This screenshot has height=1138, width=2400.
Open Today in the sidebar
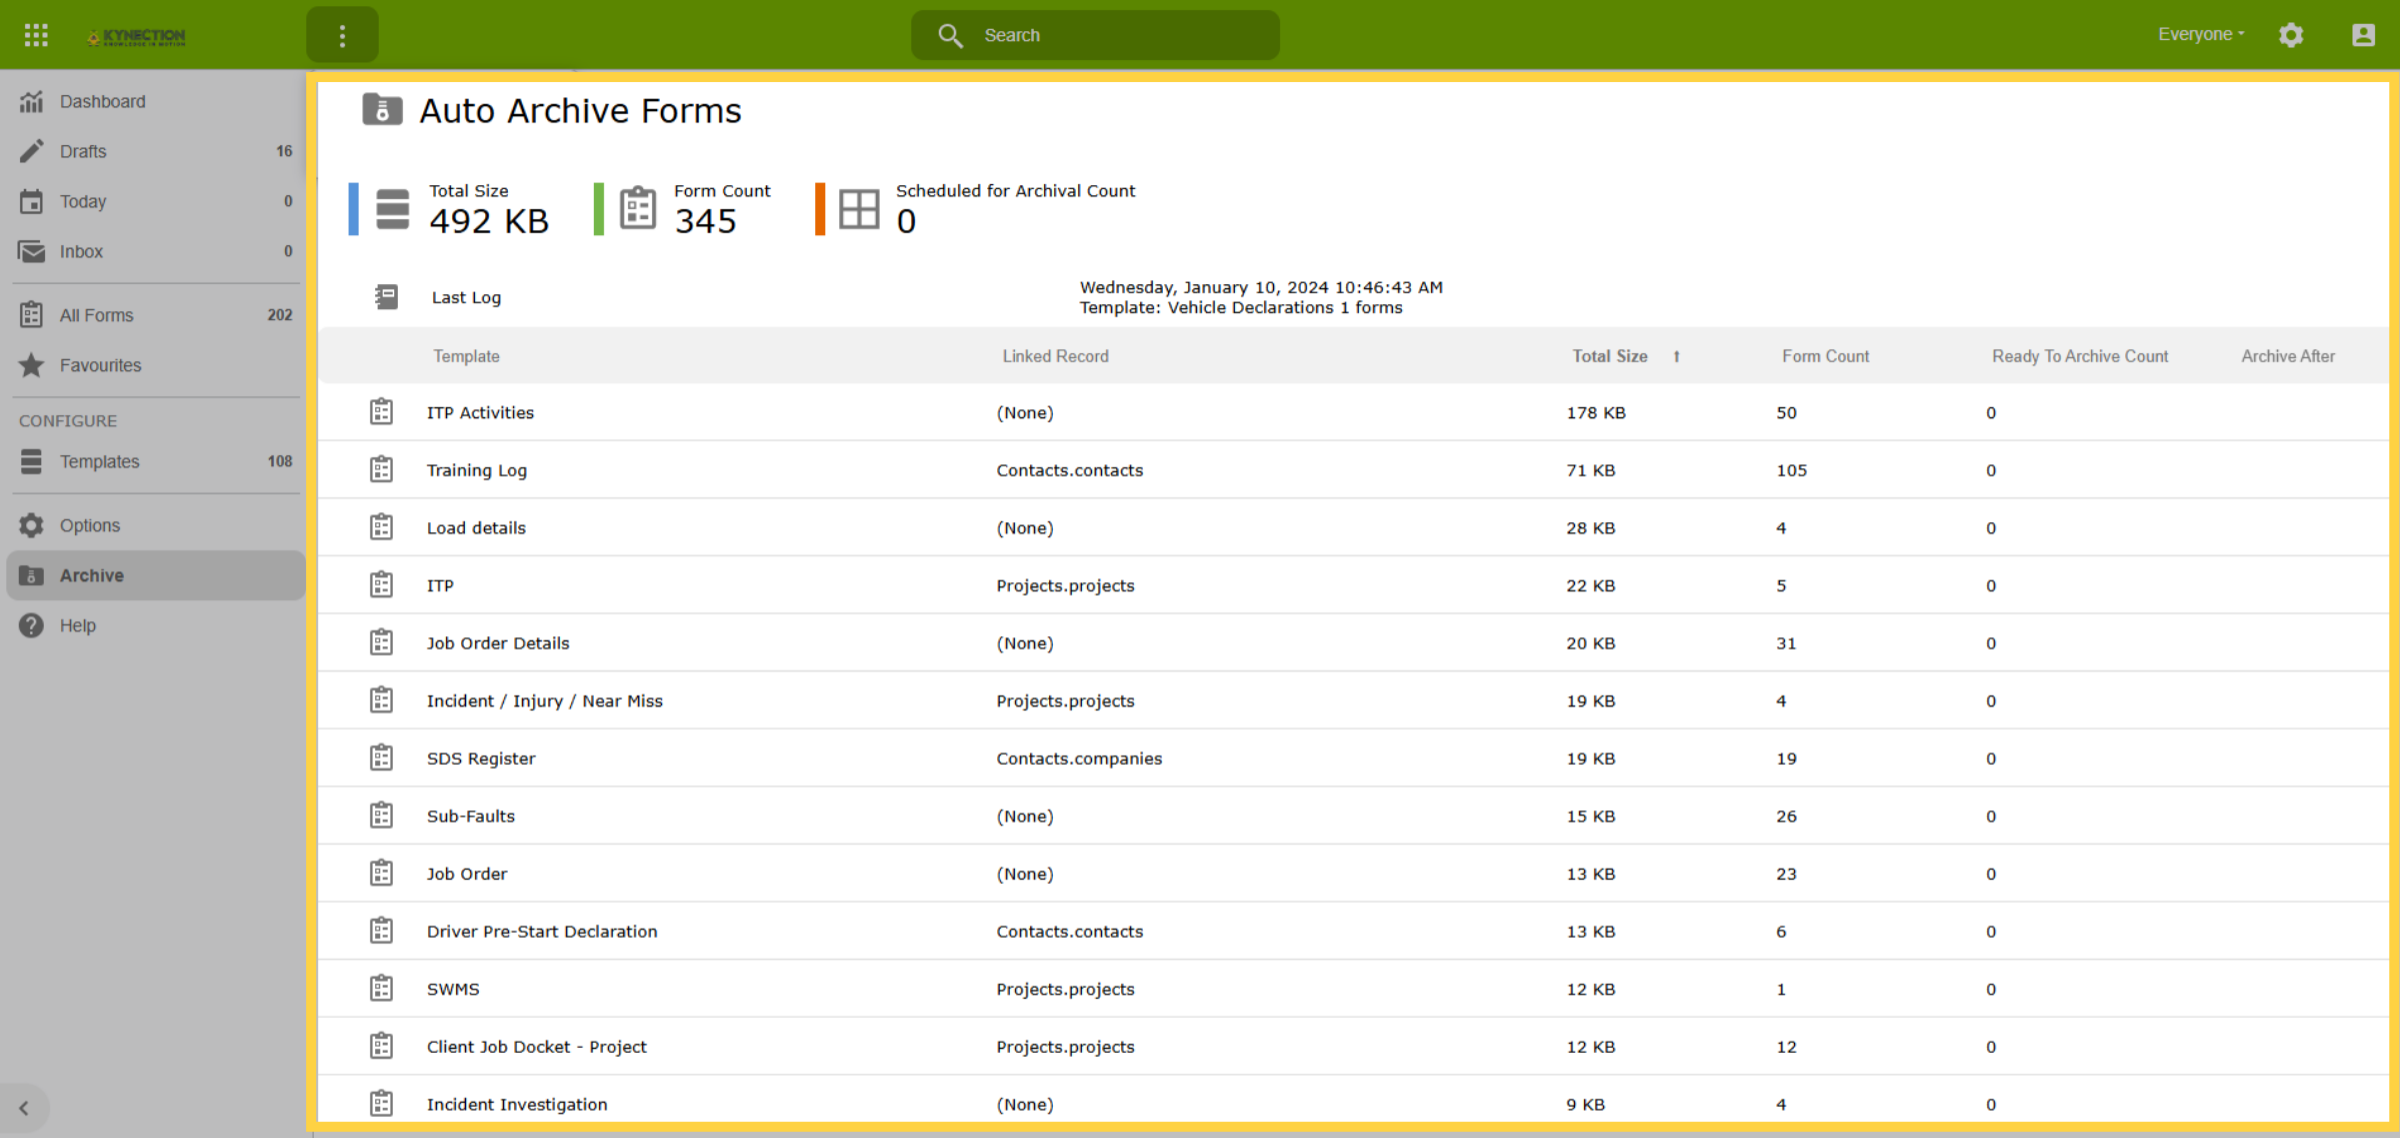coord(155,201)
